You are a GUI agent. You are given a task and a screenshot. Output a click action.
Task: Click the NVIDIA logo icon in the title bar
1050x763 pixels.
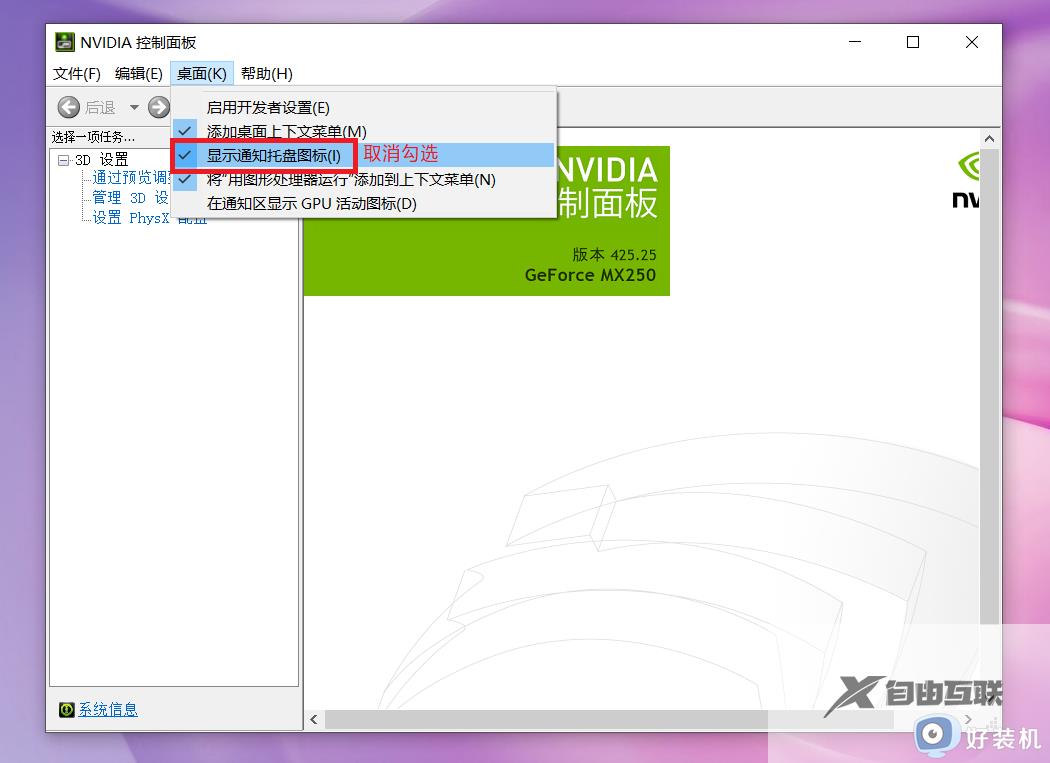[x=65, y=42]
